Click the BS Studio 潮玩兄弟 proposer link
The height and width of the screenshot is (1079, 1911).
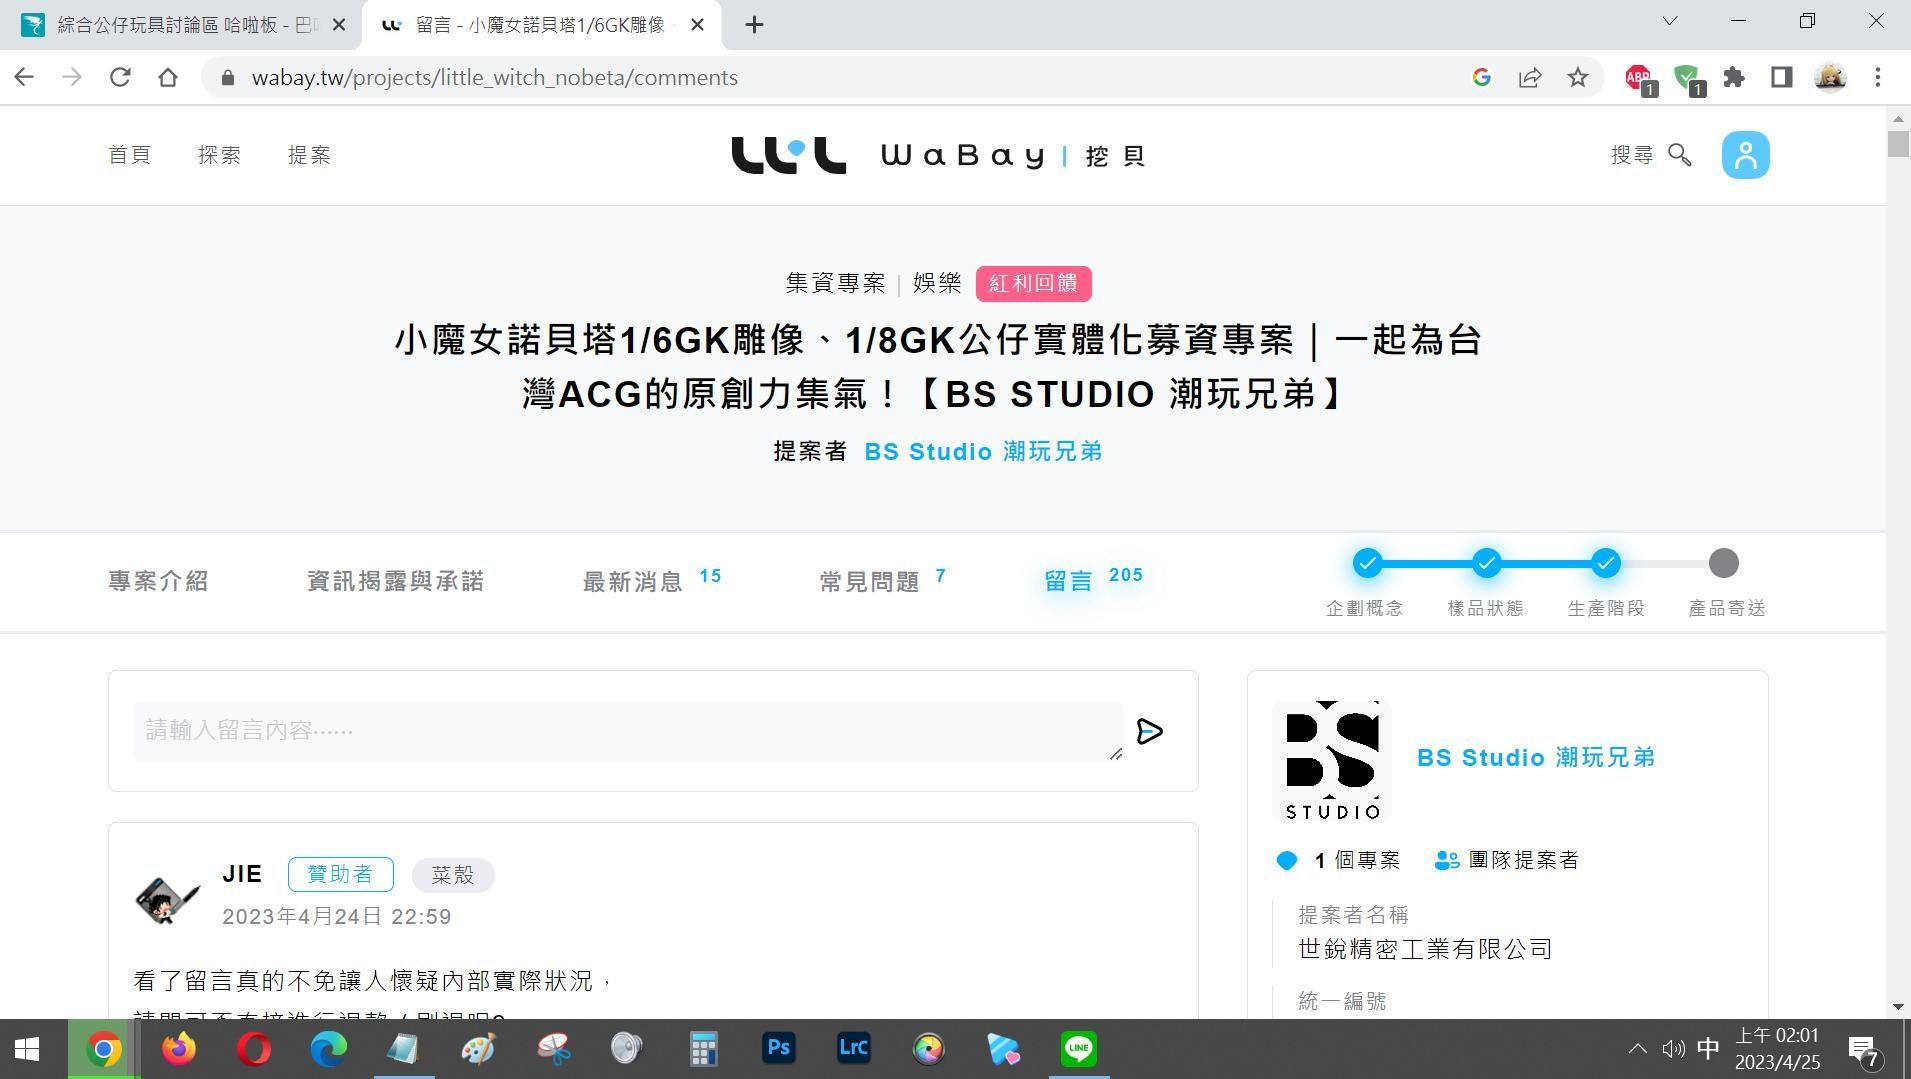(983, 451)
